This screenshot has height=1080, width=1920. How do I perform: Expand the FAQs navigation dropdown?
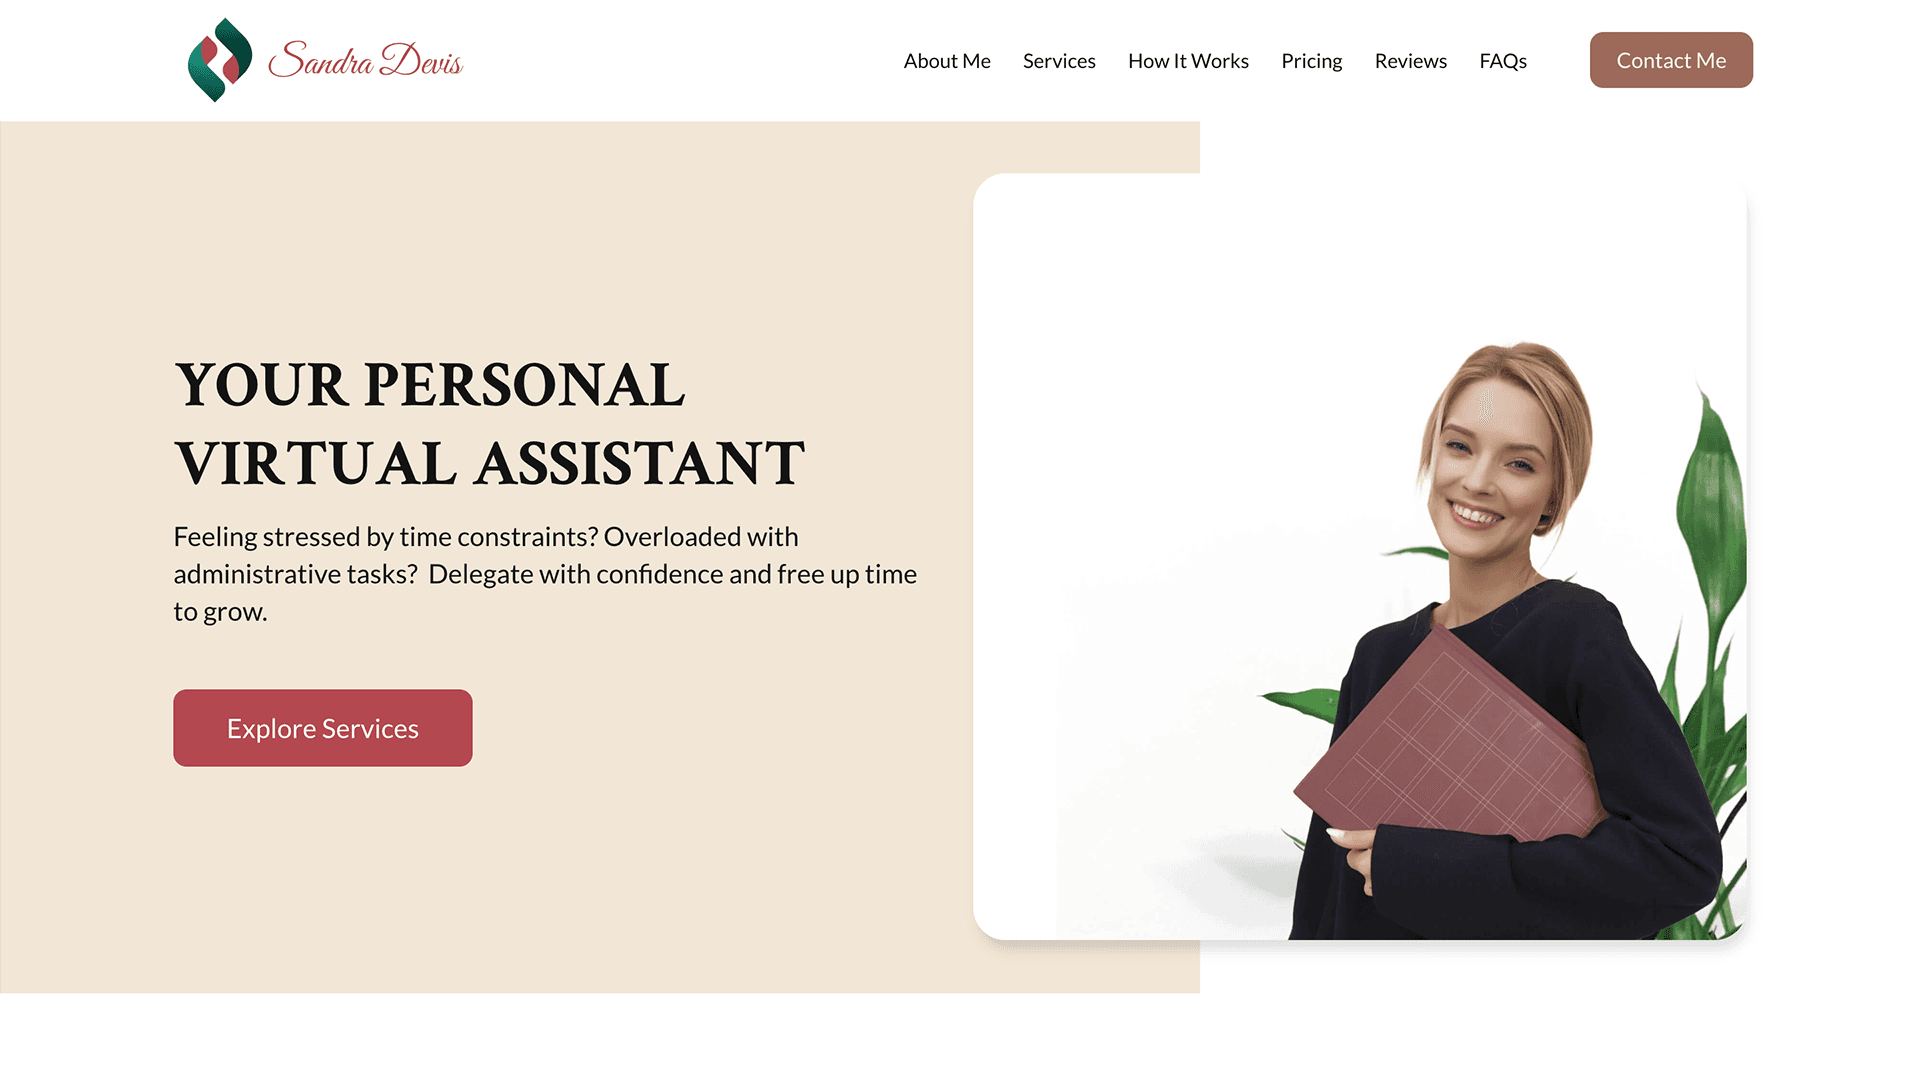point(1503,59)
